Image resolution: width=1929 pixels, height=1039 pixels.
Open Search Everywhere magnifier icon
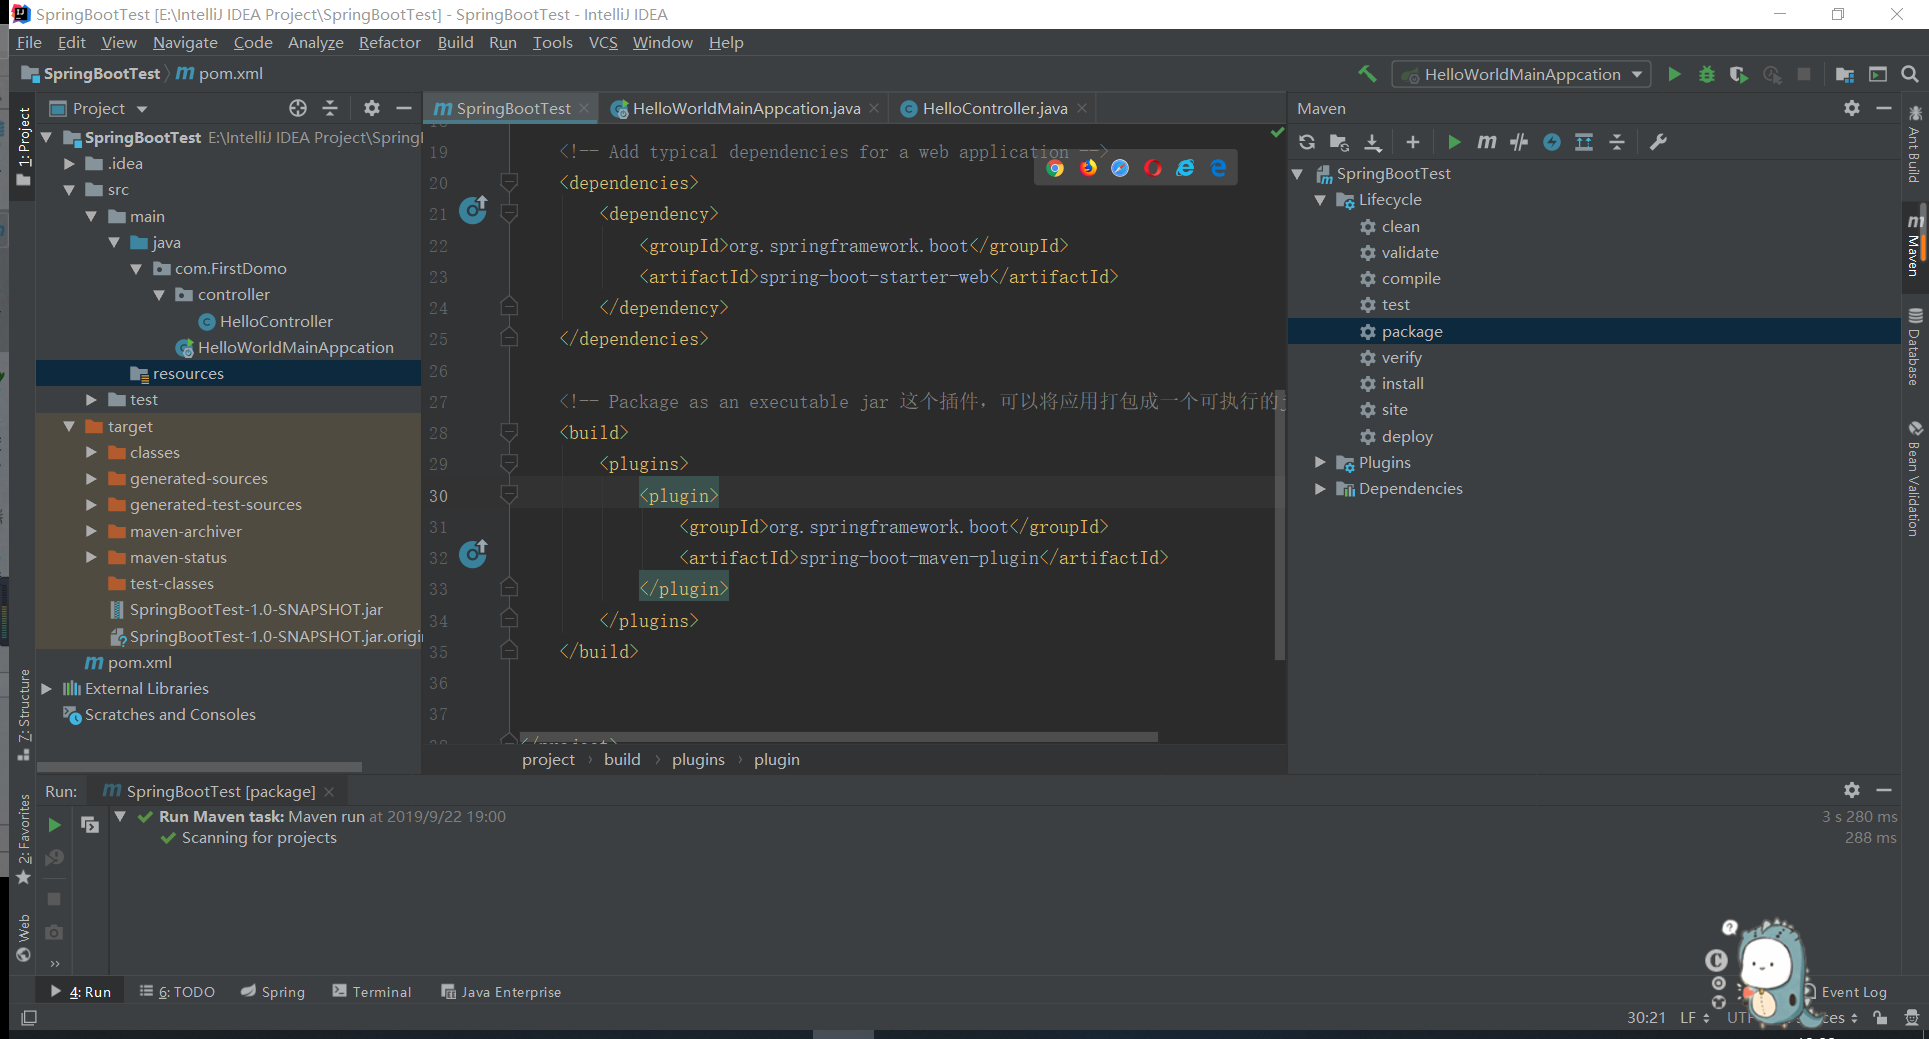(1909, 74)
